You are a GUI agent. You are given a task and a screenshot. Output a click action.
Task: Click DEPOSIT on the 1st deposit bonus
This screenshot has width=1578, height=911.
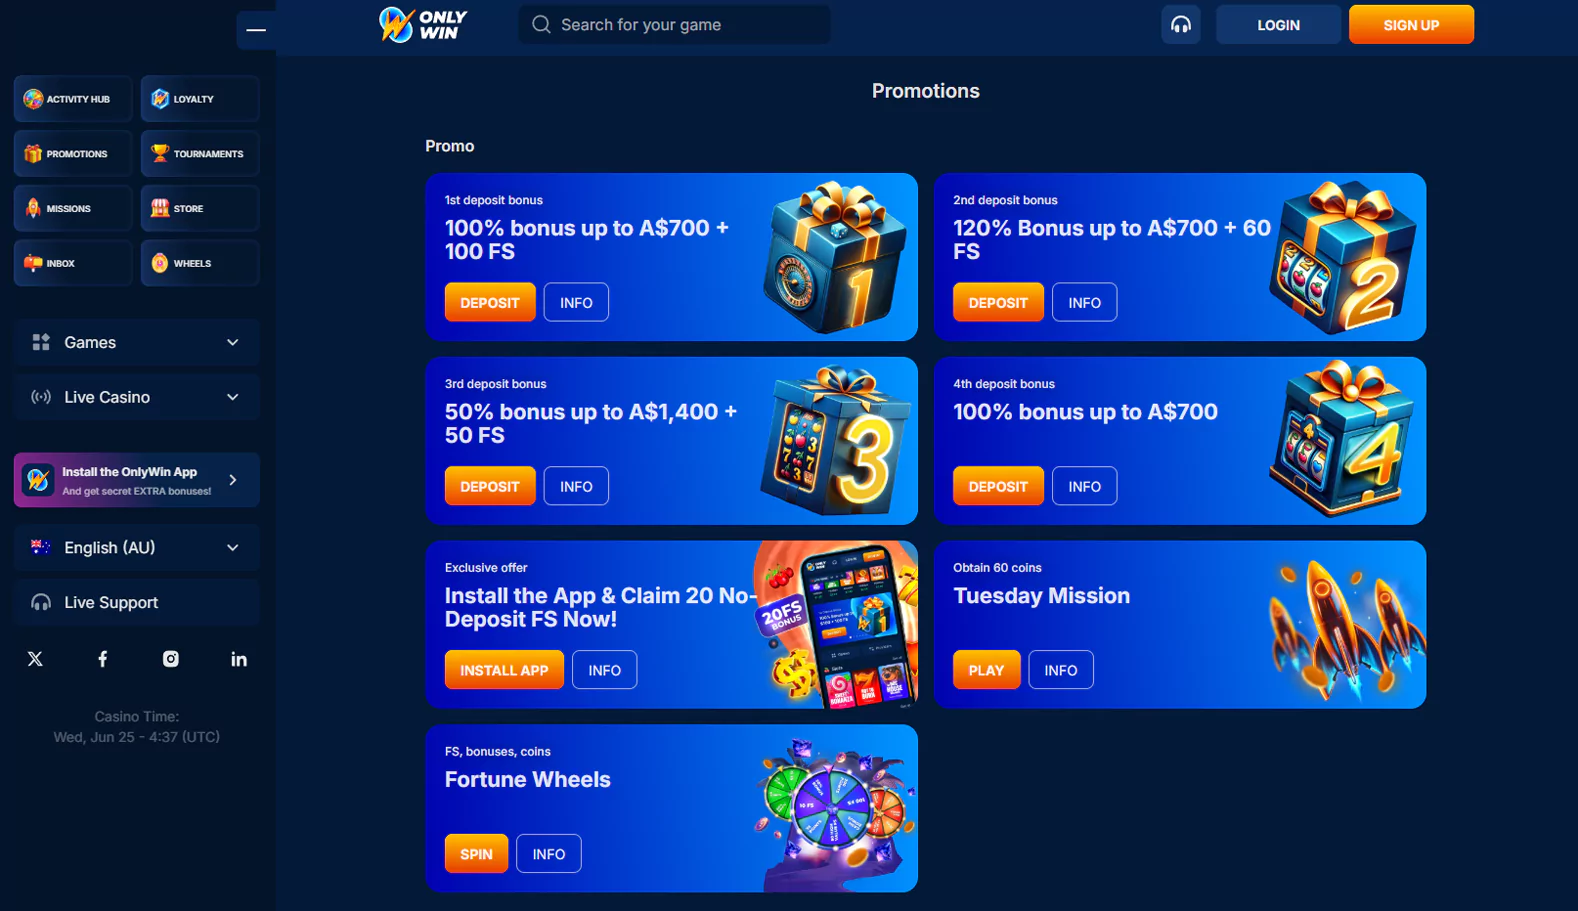click(490, 302)
